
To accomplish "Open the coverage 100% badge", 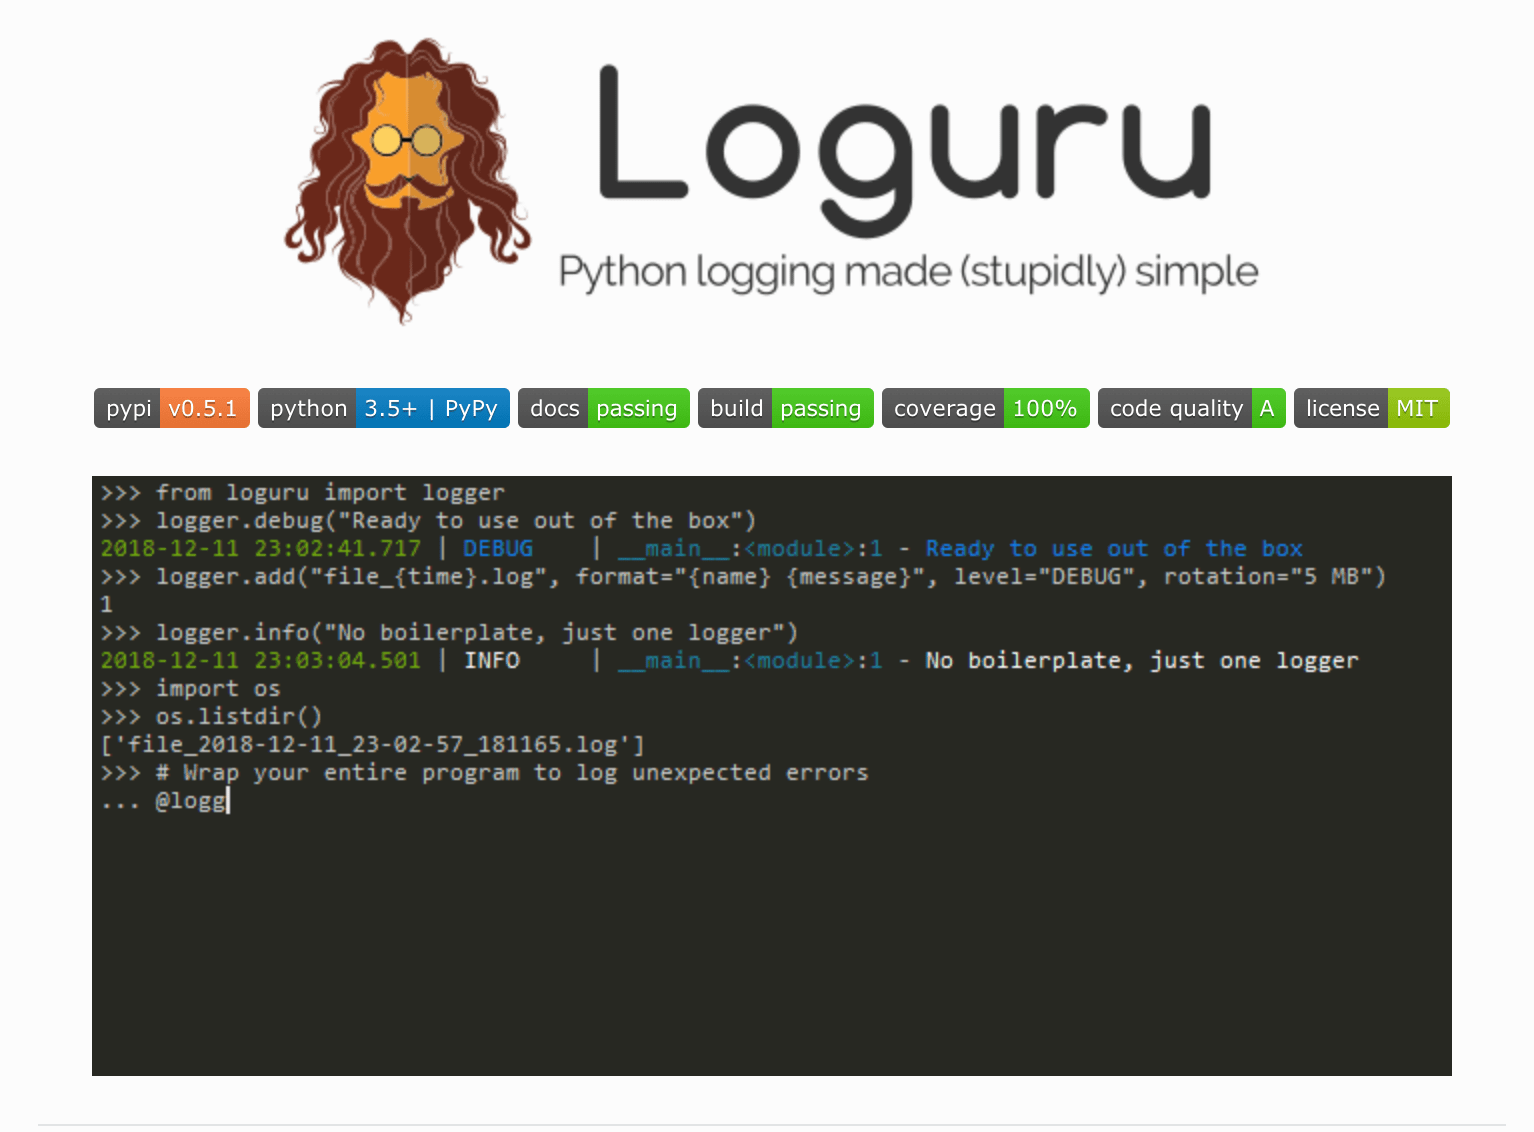I will 986,408.
